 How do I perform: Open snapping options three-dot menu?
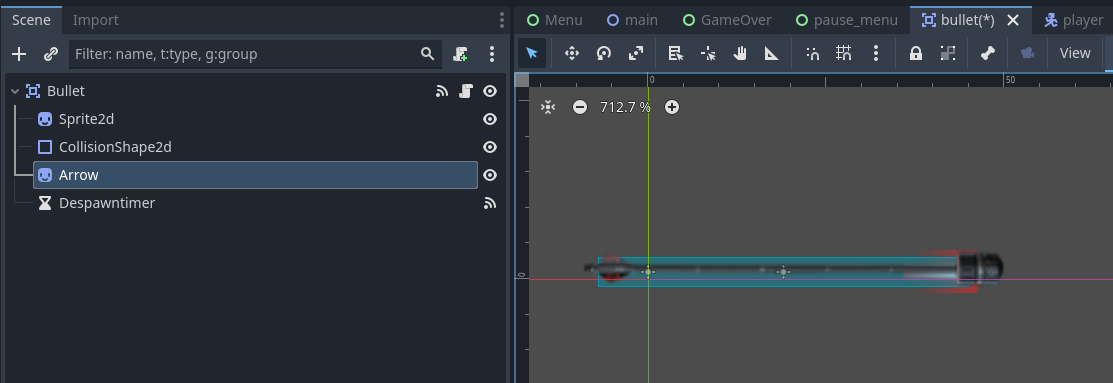876,53
